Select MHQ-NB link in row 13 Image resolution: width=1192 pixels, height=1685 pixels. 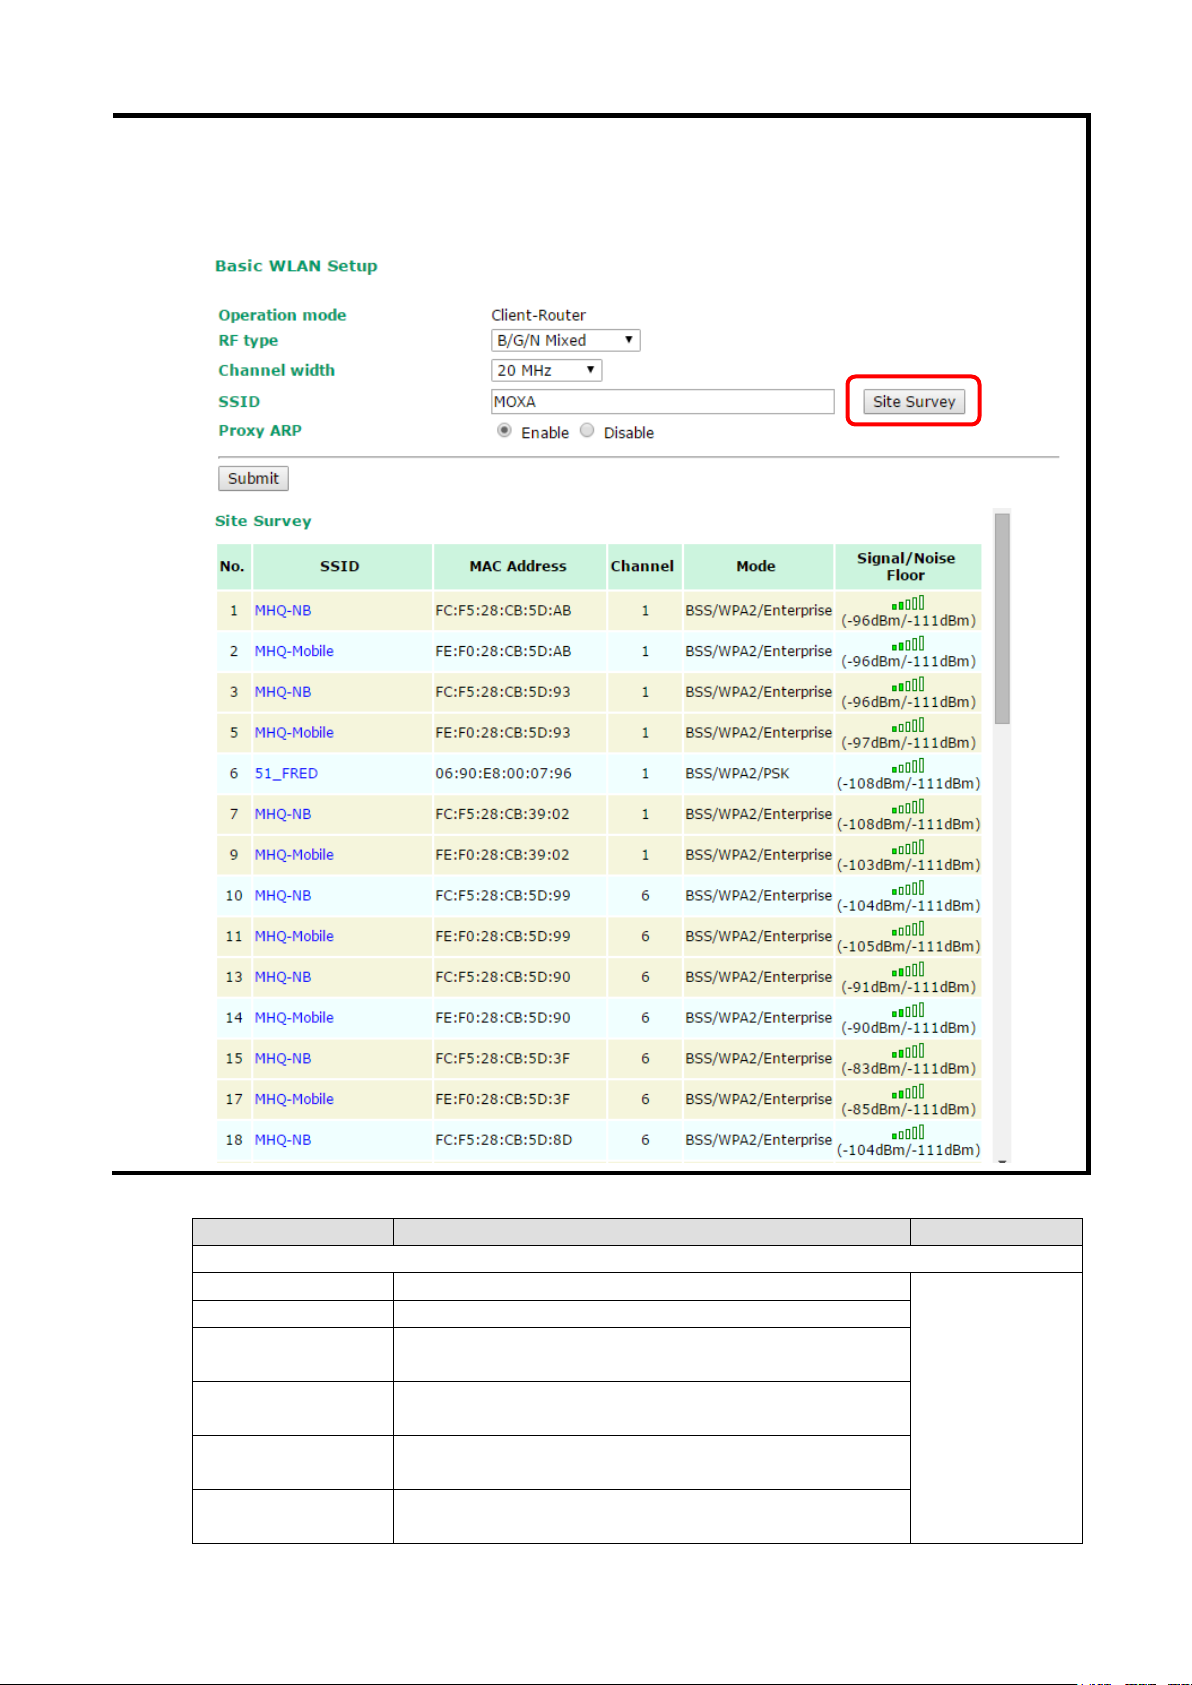click(283, 977)
